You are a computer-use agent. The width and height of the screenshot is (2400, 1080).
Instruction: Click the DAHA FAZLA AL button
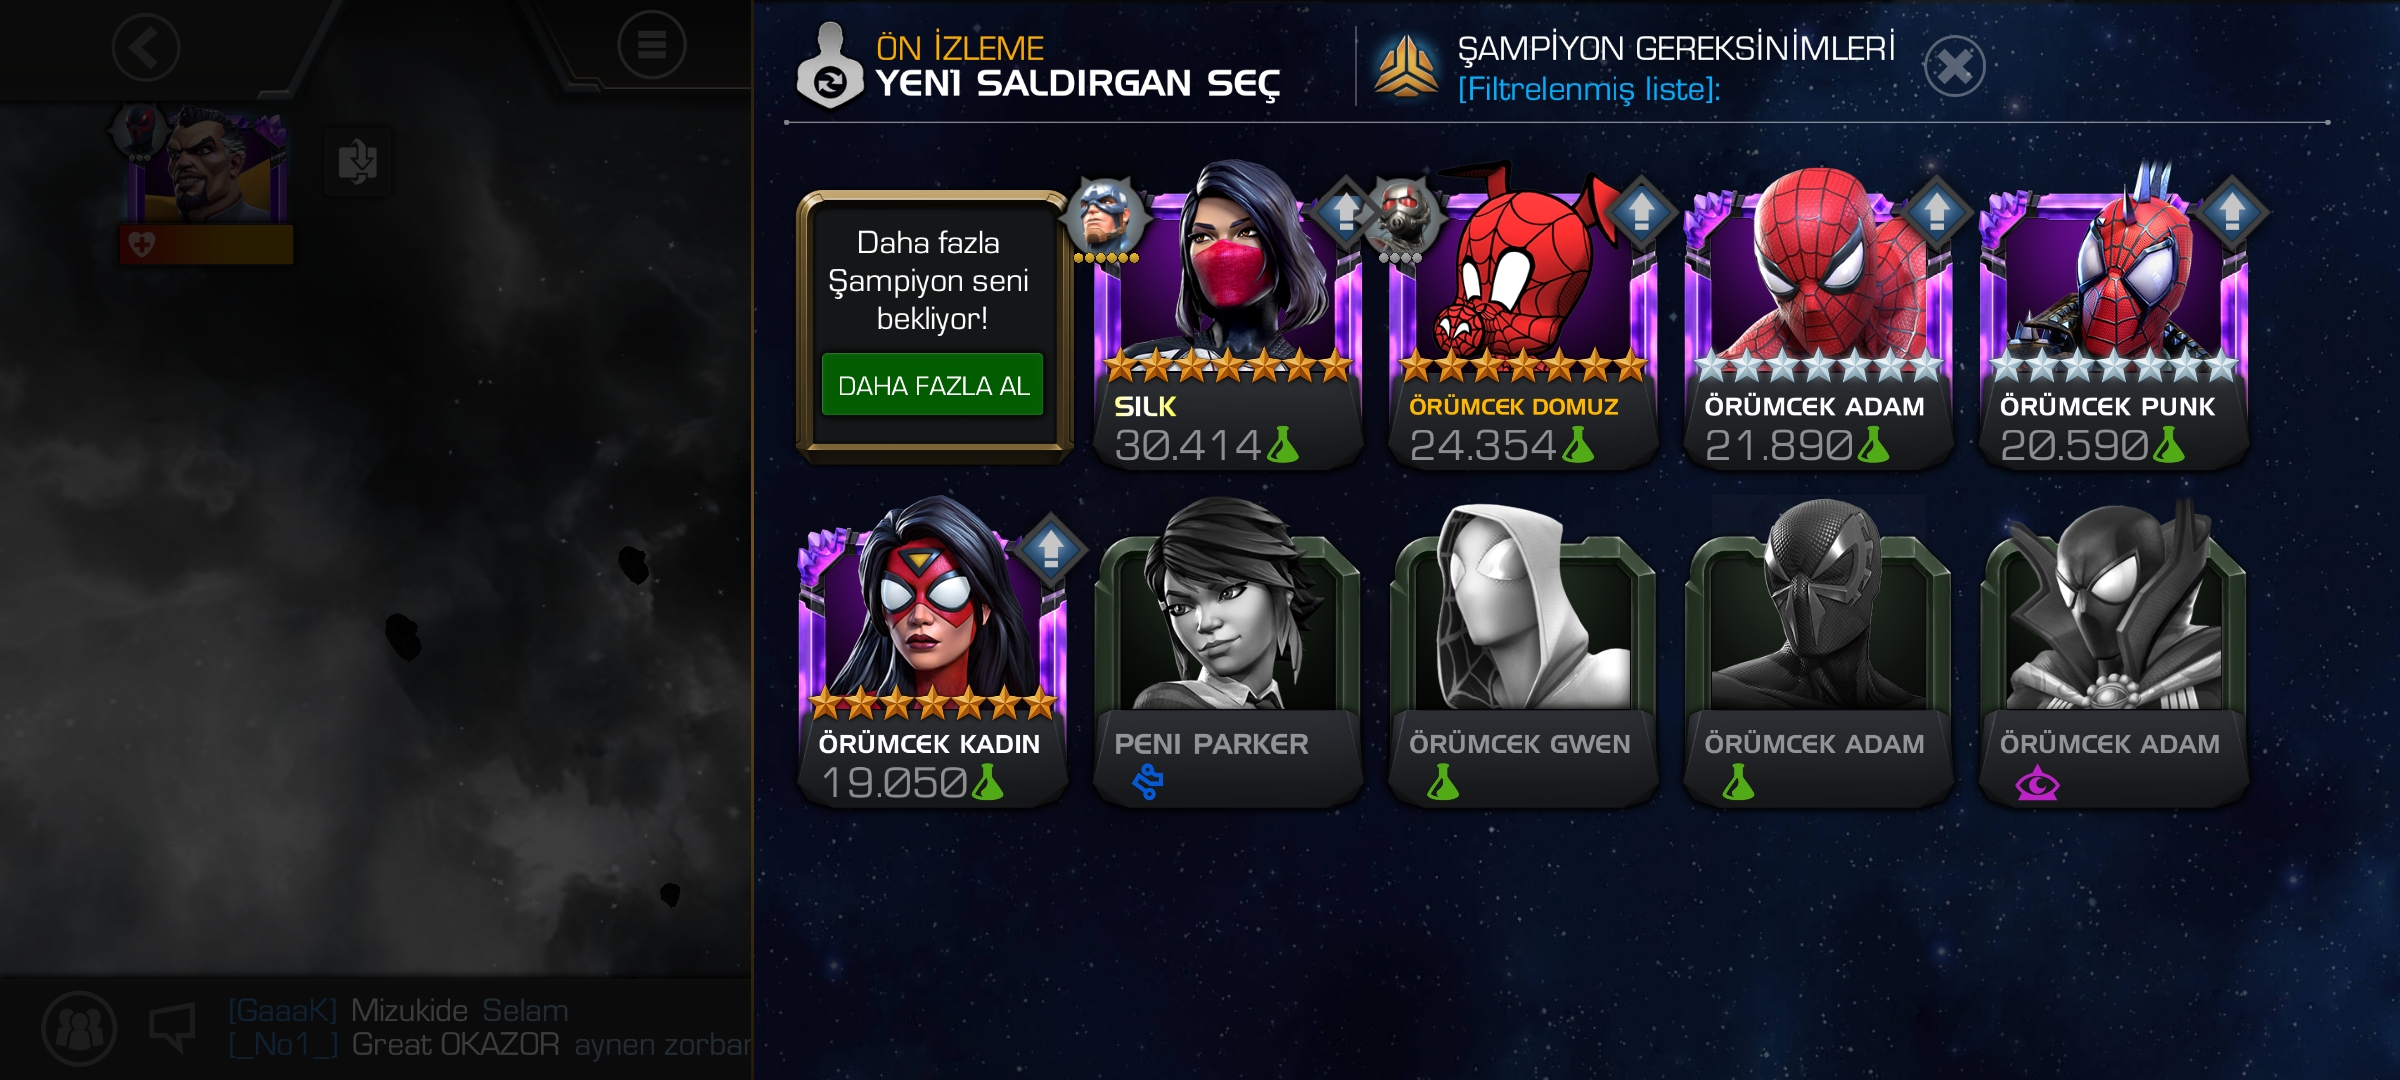click(x=932, y=385)
